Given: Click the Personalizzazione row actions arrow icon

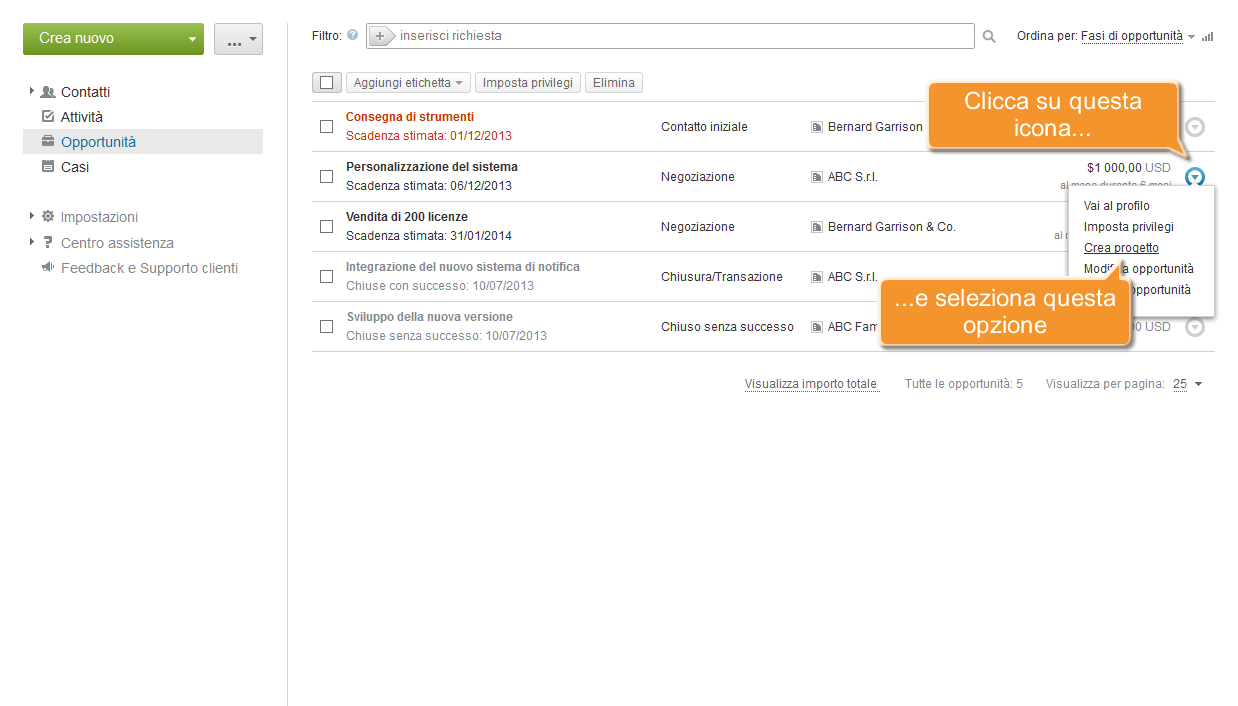Looking at the screenshot, I should pyautogui.click(x=1195, y=177).
